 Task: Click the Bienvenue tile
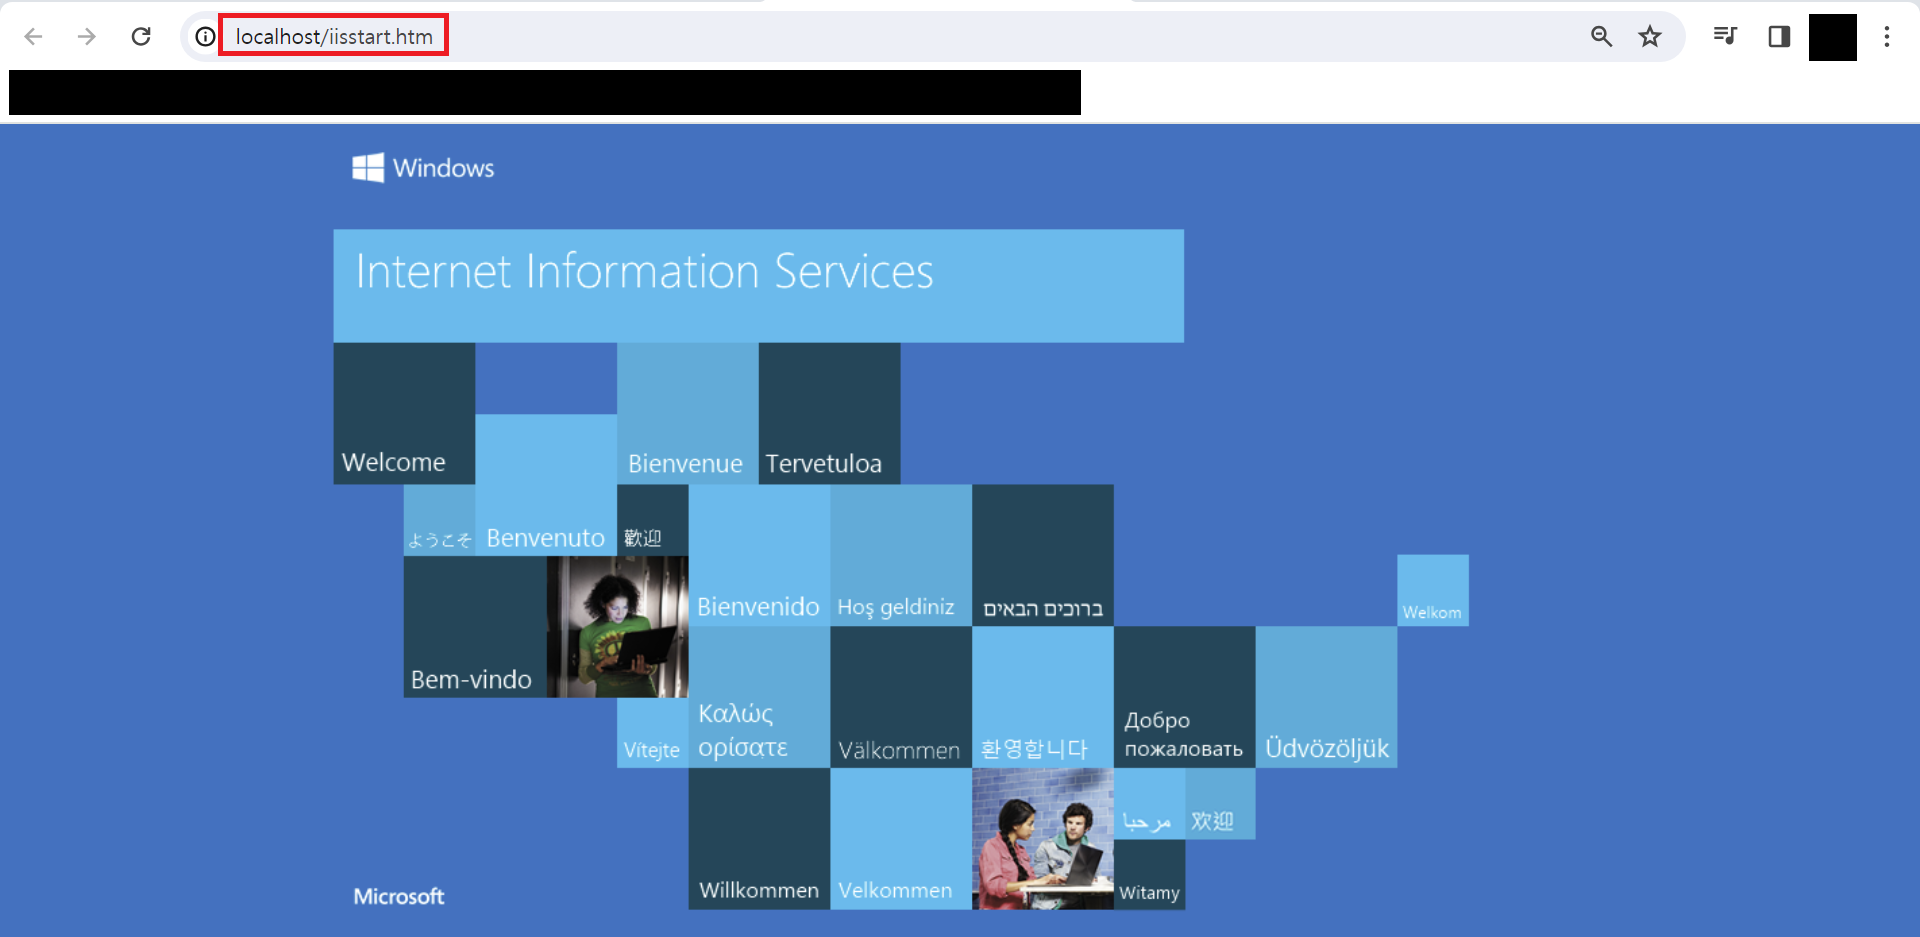pyautogui.click(x=688, y=414)
